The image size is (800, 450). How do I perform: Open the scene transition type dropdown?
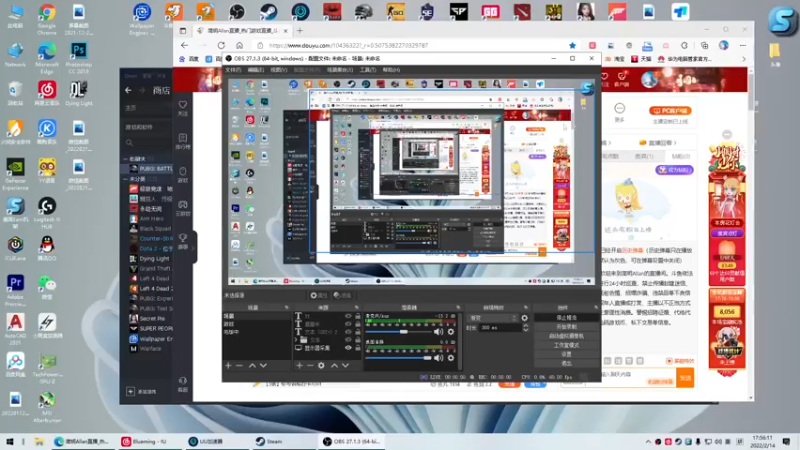tap(492, 318)
